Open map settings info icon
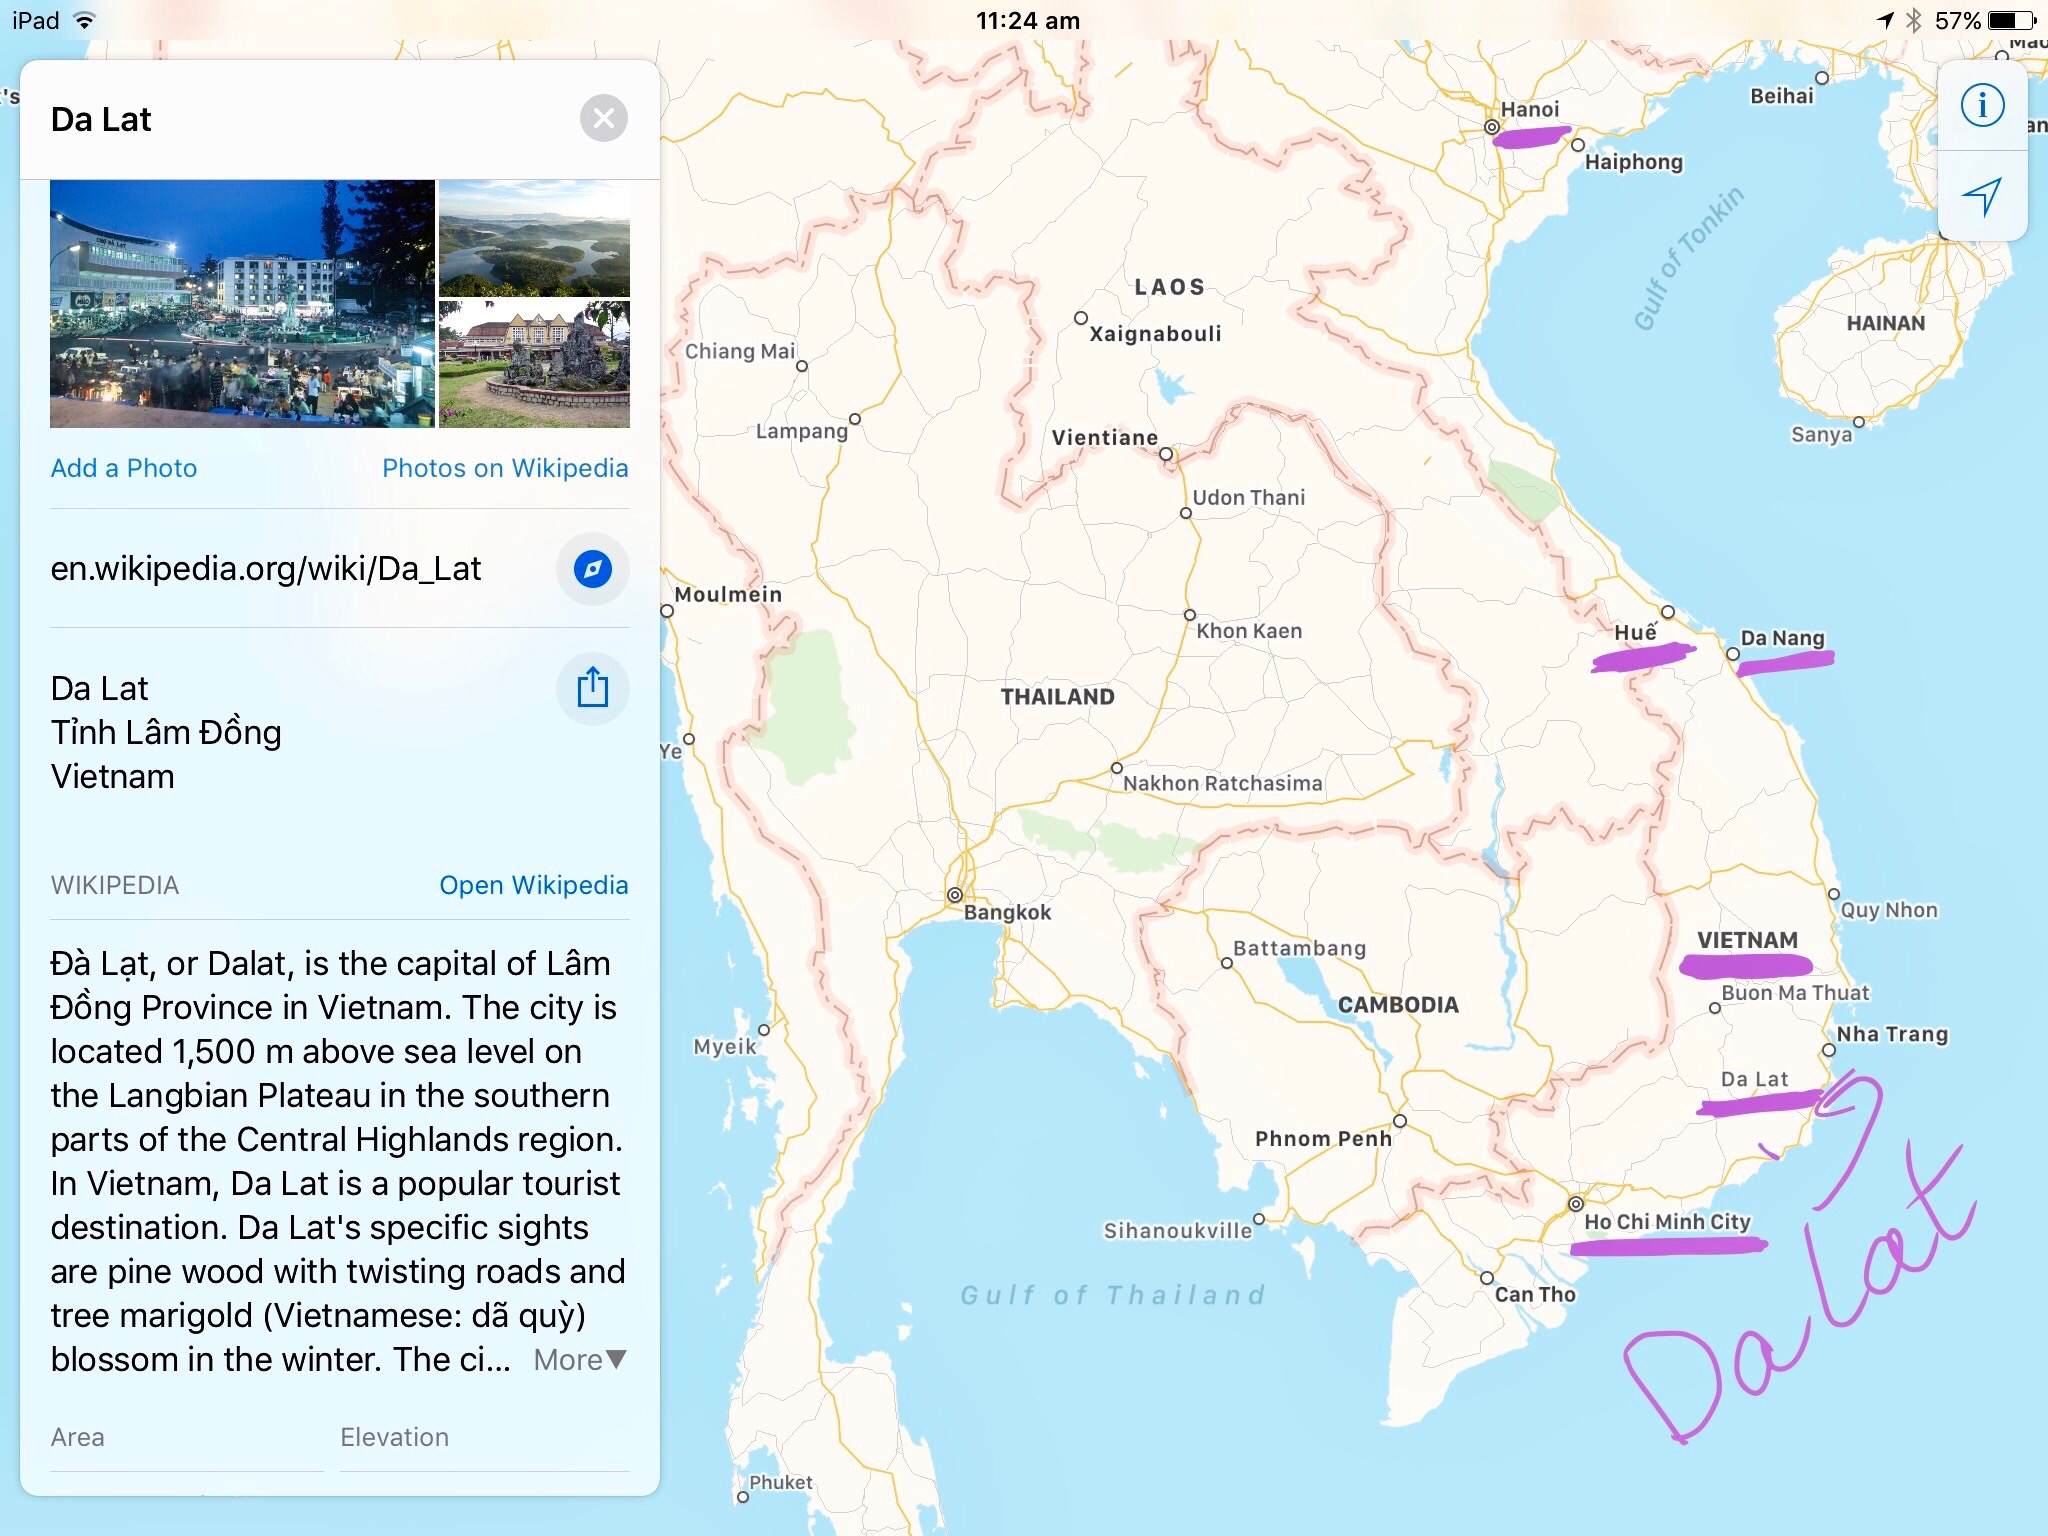 point(1982,105)
